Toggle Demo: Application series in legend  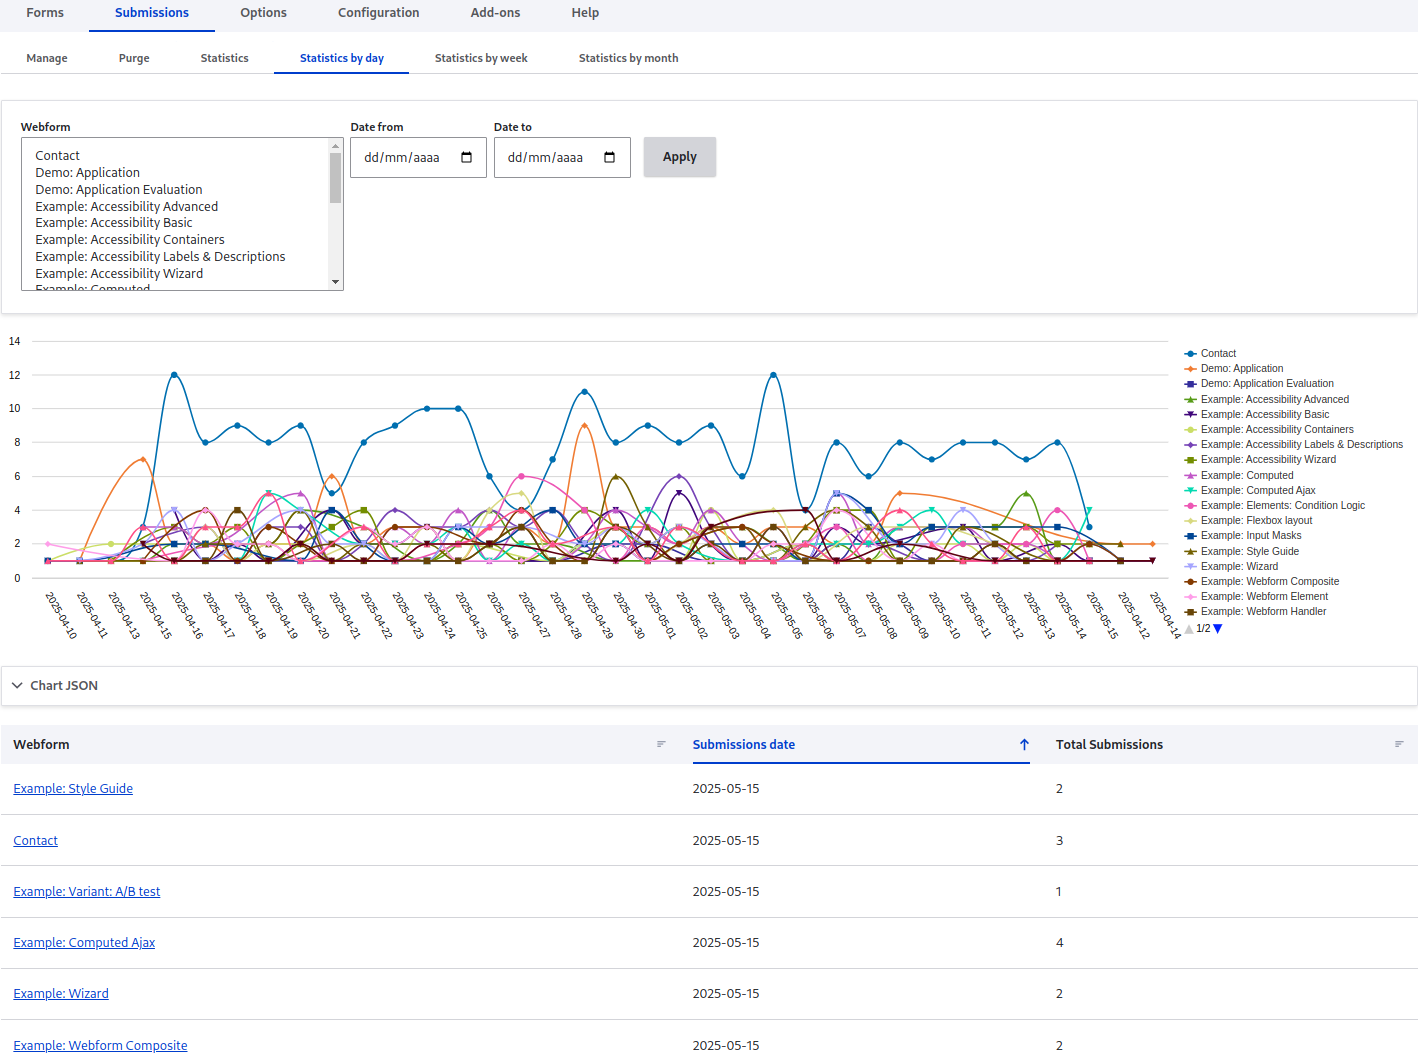pyautogui.click(x=1234, y=368)
